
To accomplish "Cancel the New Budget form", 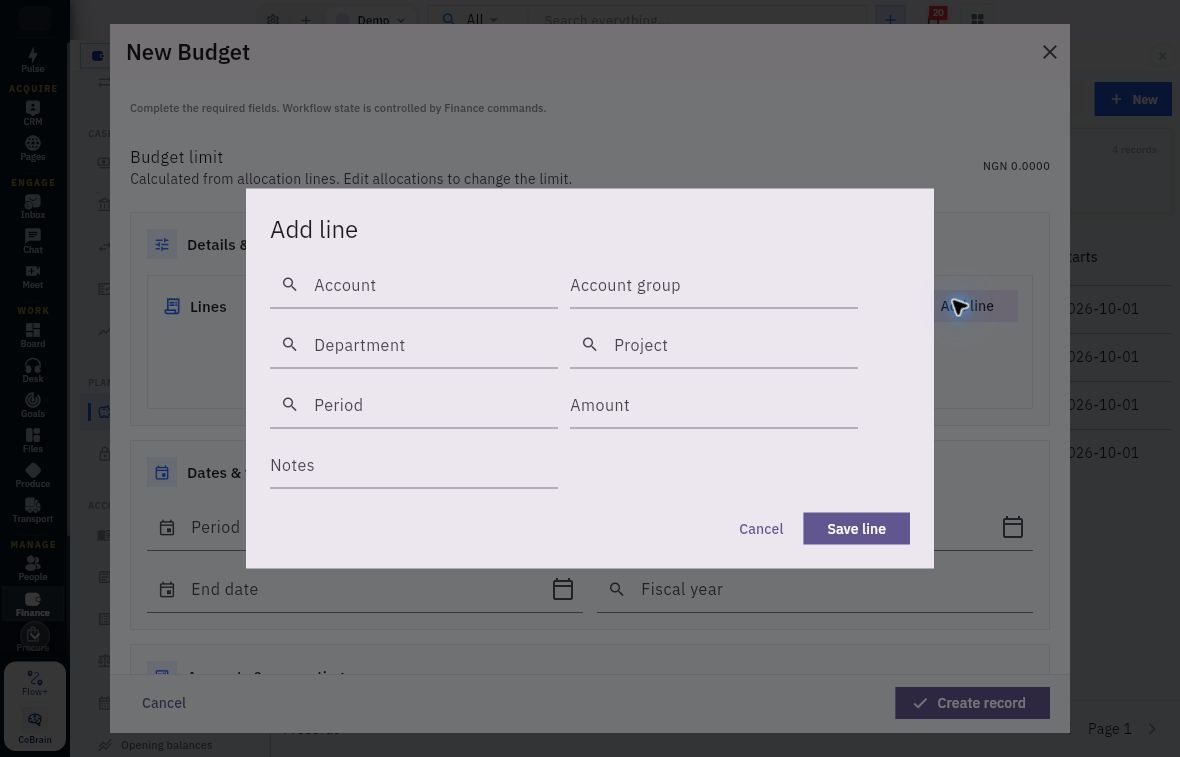I will coord(163,703).
